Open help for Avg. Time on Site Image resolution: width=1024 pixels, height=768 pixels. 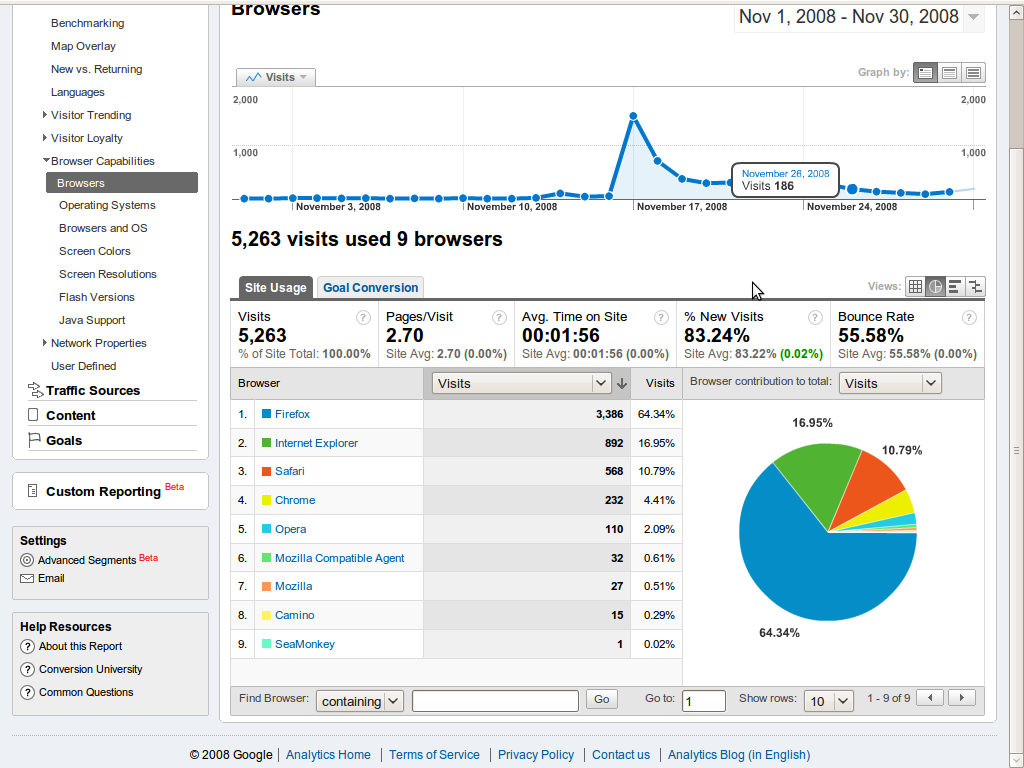point(661,317)
